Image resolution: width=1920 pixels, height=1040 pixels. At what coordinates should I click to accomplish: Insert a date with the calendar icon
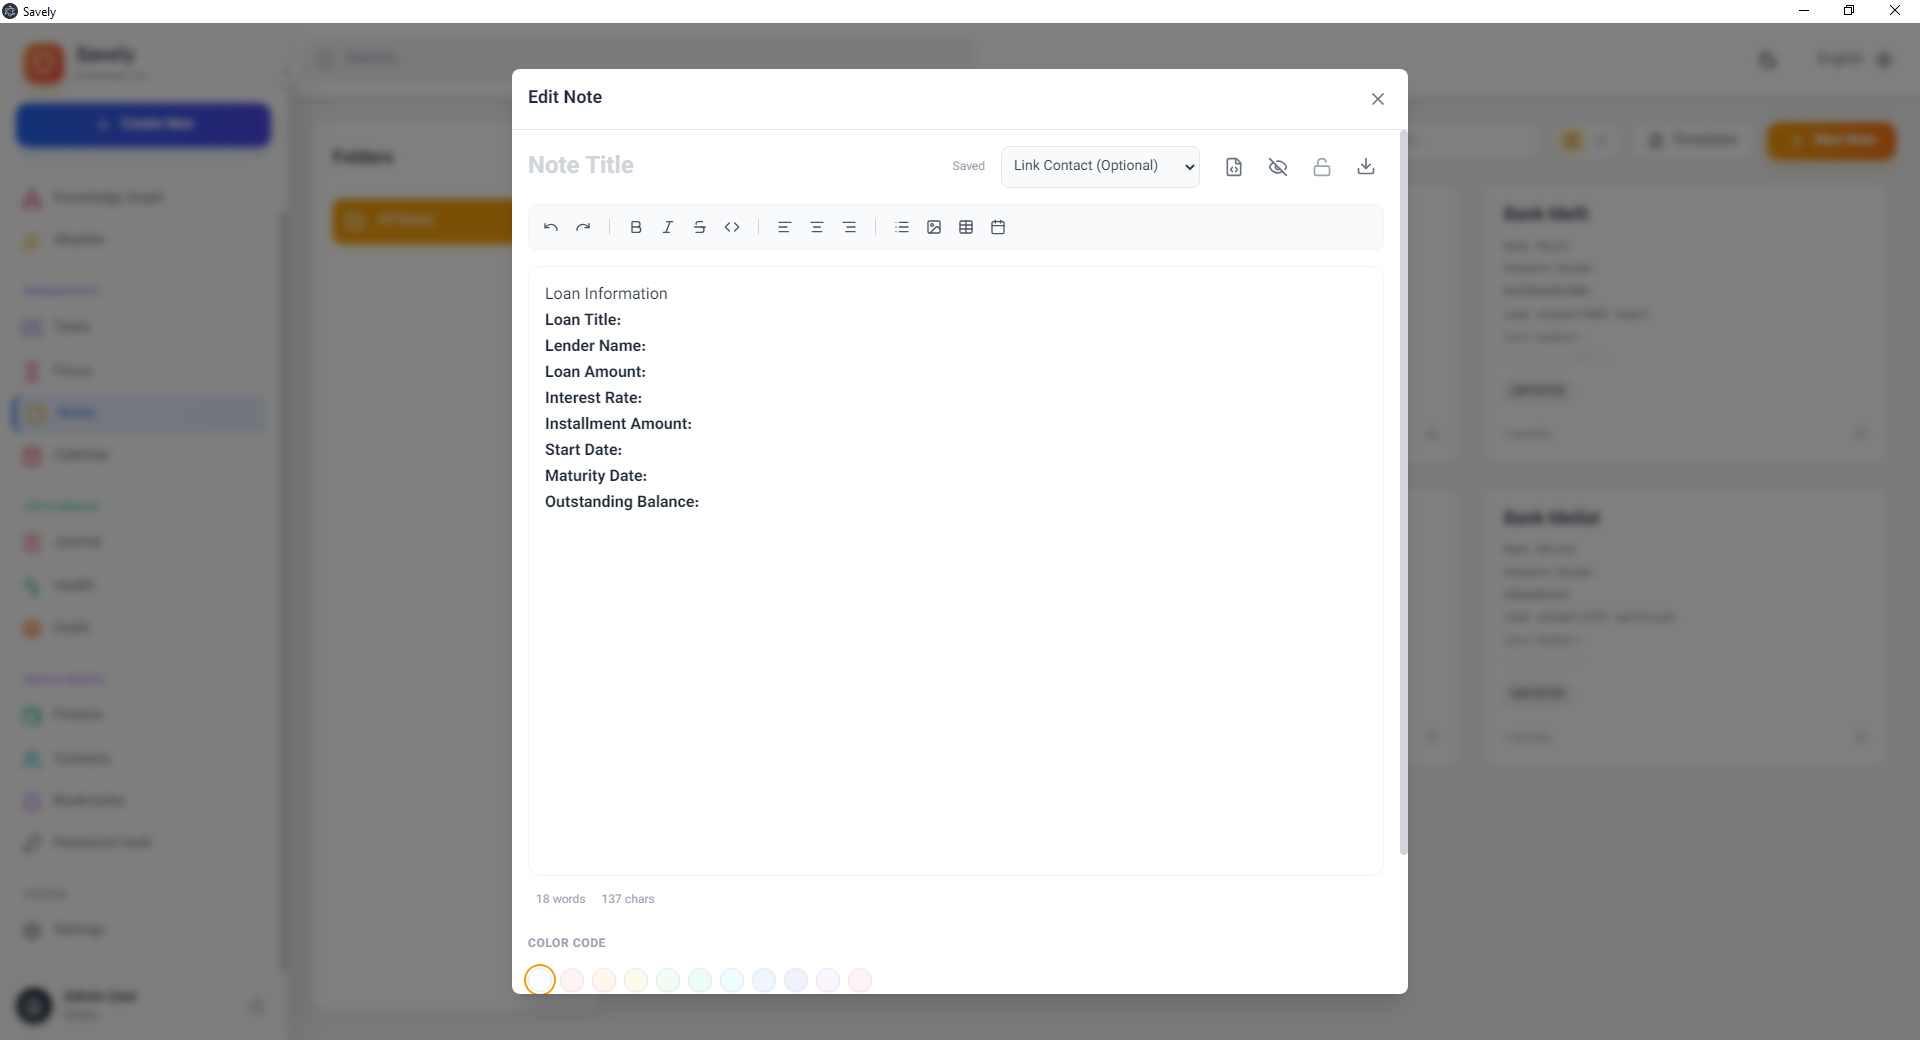pyautogui.click(x=998, y=228)
